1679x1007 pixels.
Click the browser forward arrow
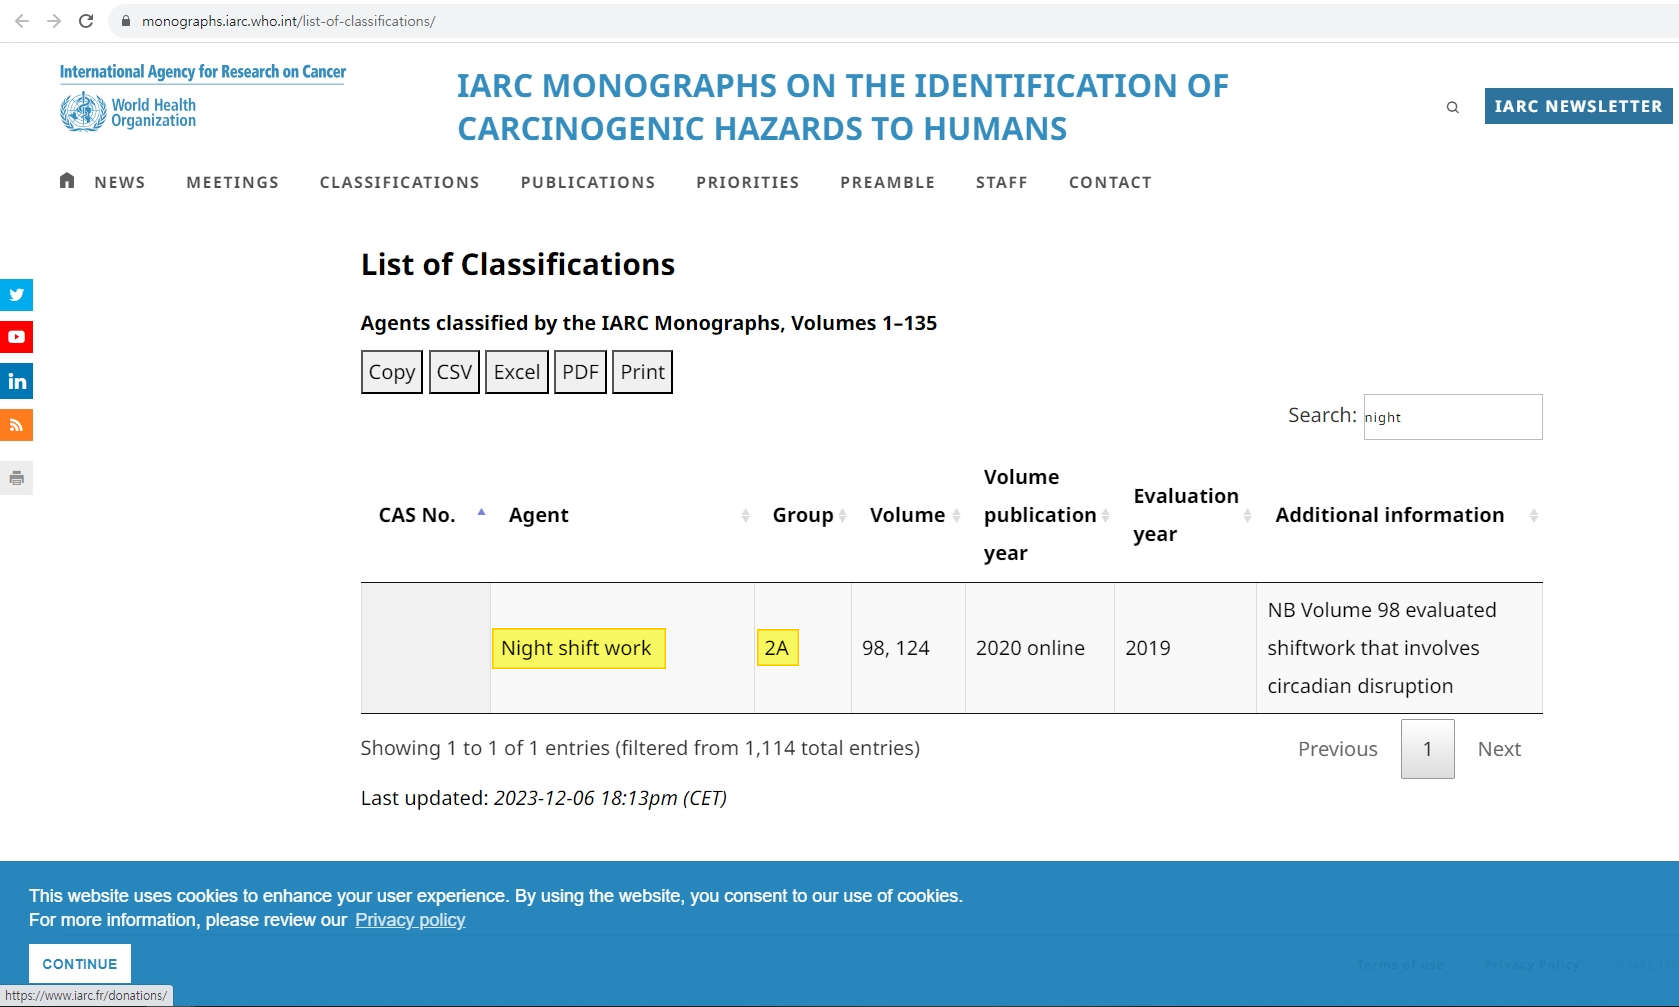click(x=54, y=21)
